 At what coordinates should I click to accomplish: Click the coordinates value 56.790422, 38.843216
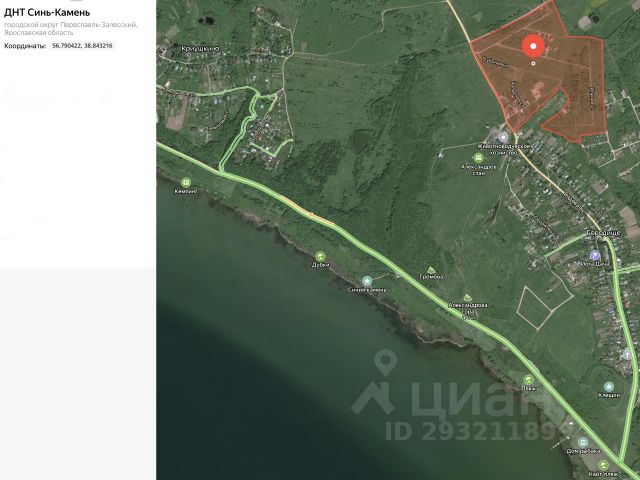point(83,46)
